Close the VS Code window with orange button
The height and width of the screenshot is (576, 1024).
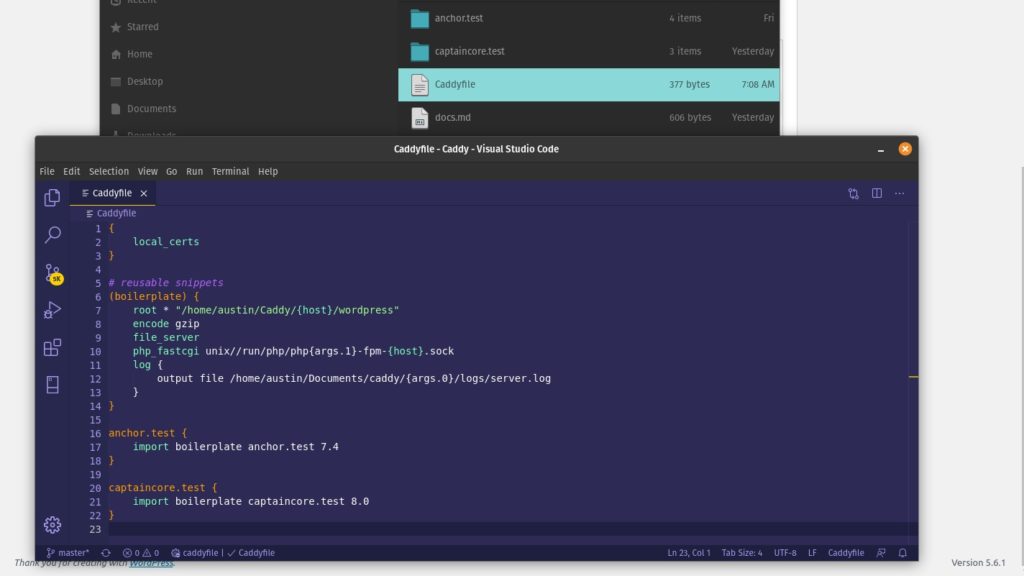[904, 149]
